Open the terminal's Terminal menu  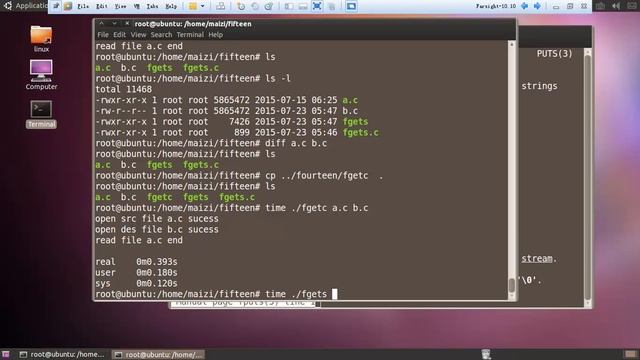pyautogui.click(x=190, y=35)
